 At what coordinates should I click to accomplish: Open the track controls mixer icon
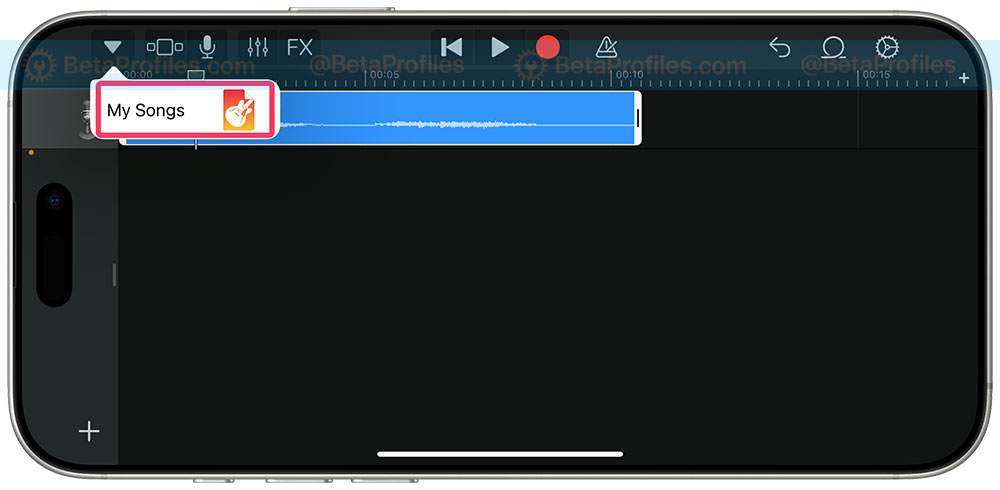tap(258, 47)
